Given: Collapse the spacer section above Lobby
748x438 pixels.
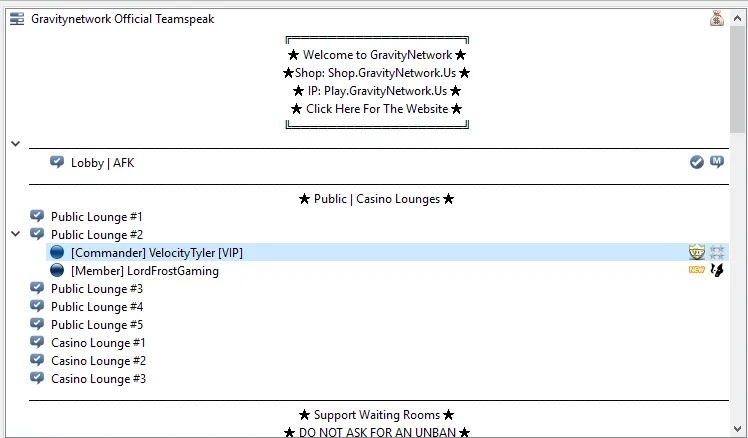Looking at the screenshot, I should (15, 144).
